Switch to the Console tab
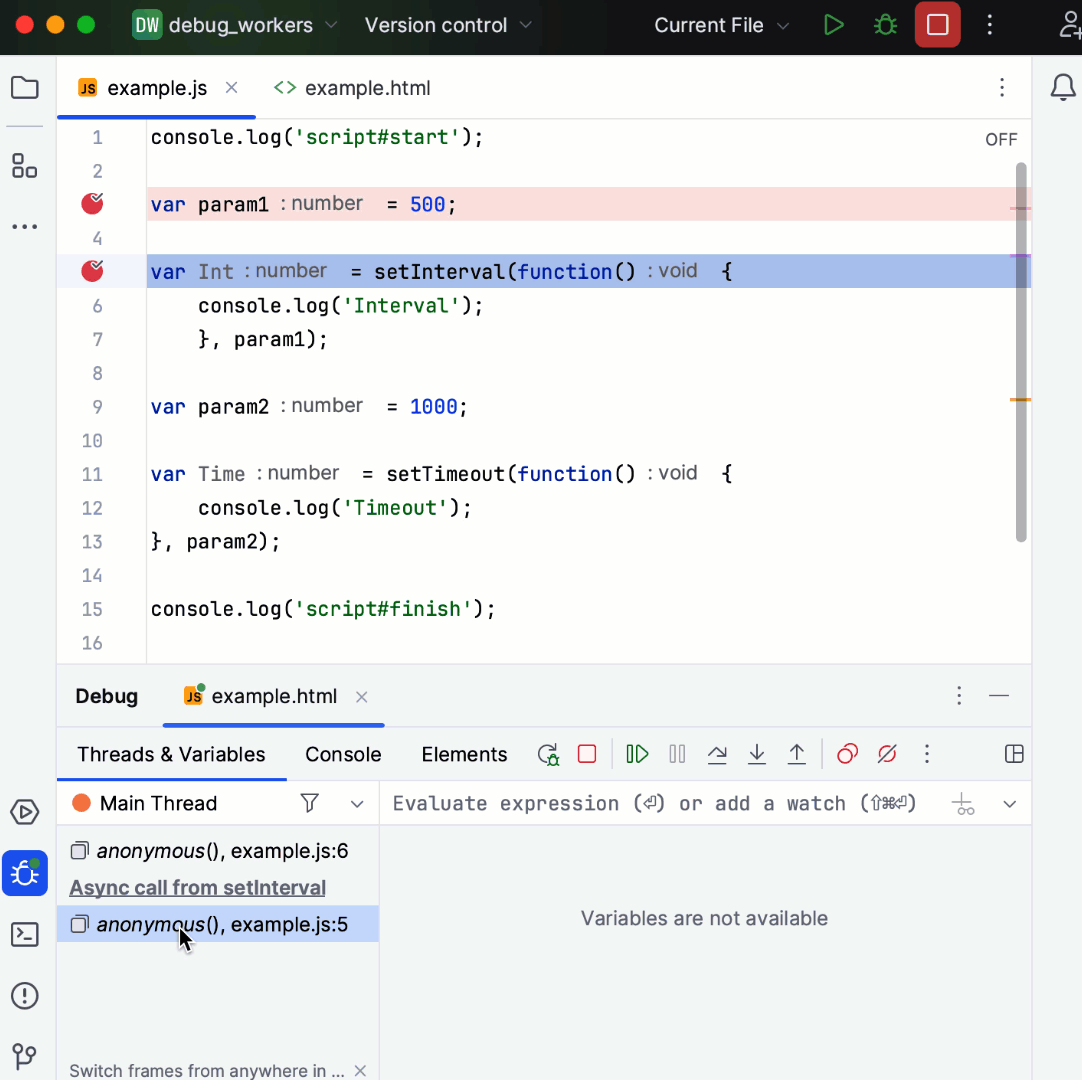This screenshot has width=1082, height=1080. [343, 754]
